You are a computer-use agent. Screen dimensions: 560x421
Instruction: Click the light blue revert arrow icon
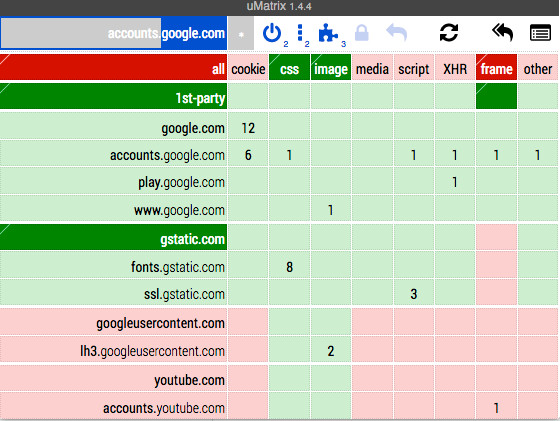tap(397, 33)
